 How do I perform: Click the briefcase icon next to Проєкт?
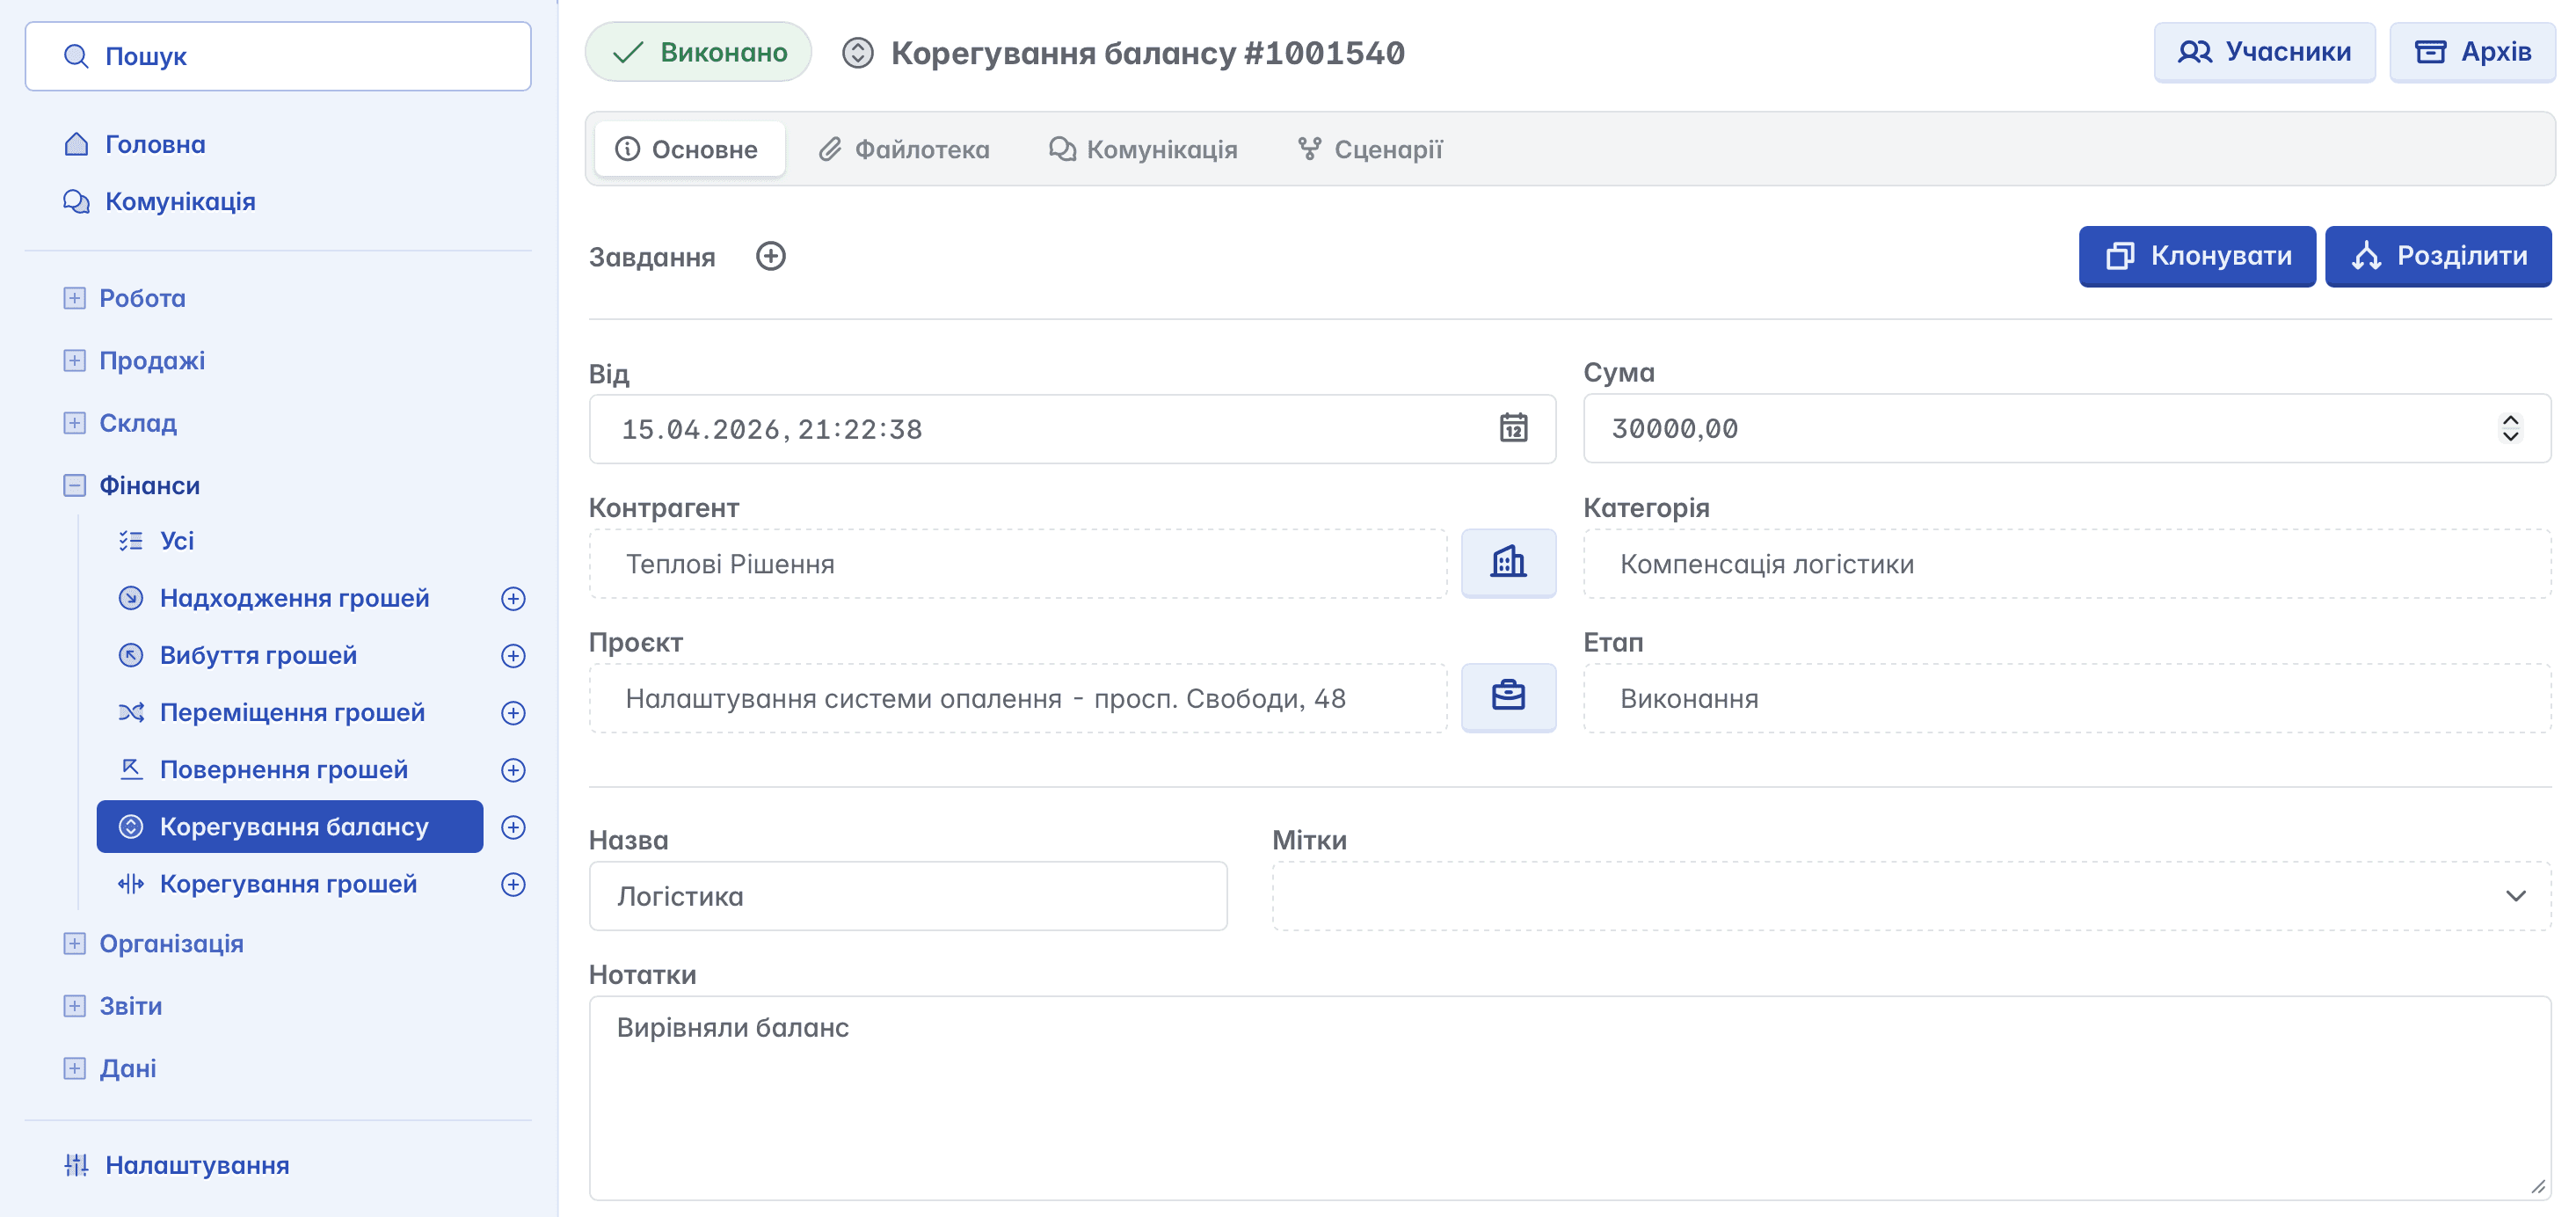tap(1508, 697)
